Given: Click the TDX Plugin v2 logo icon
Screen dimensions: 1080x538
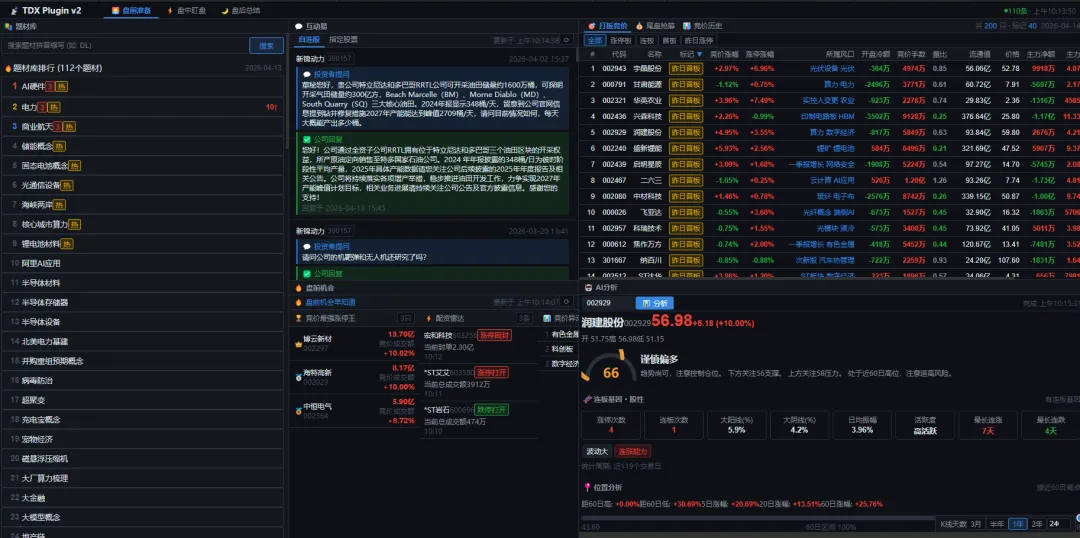Looking at the screenshot, I should (x=14, y=11).
